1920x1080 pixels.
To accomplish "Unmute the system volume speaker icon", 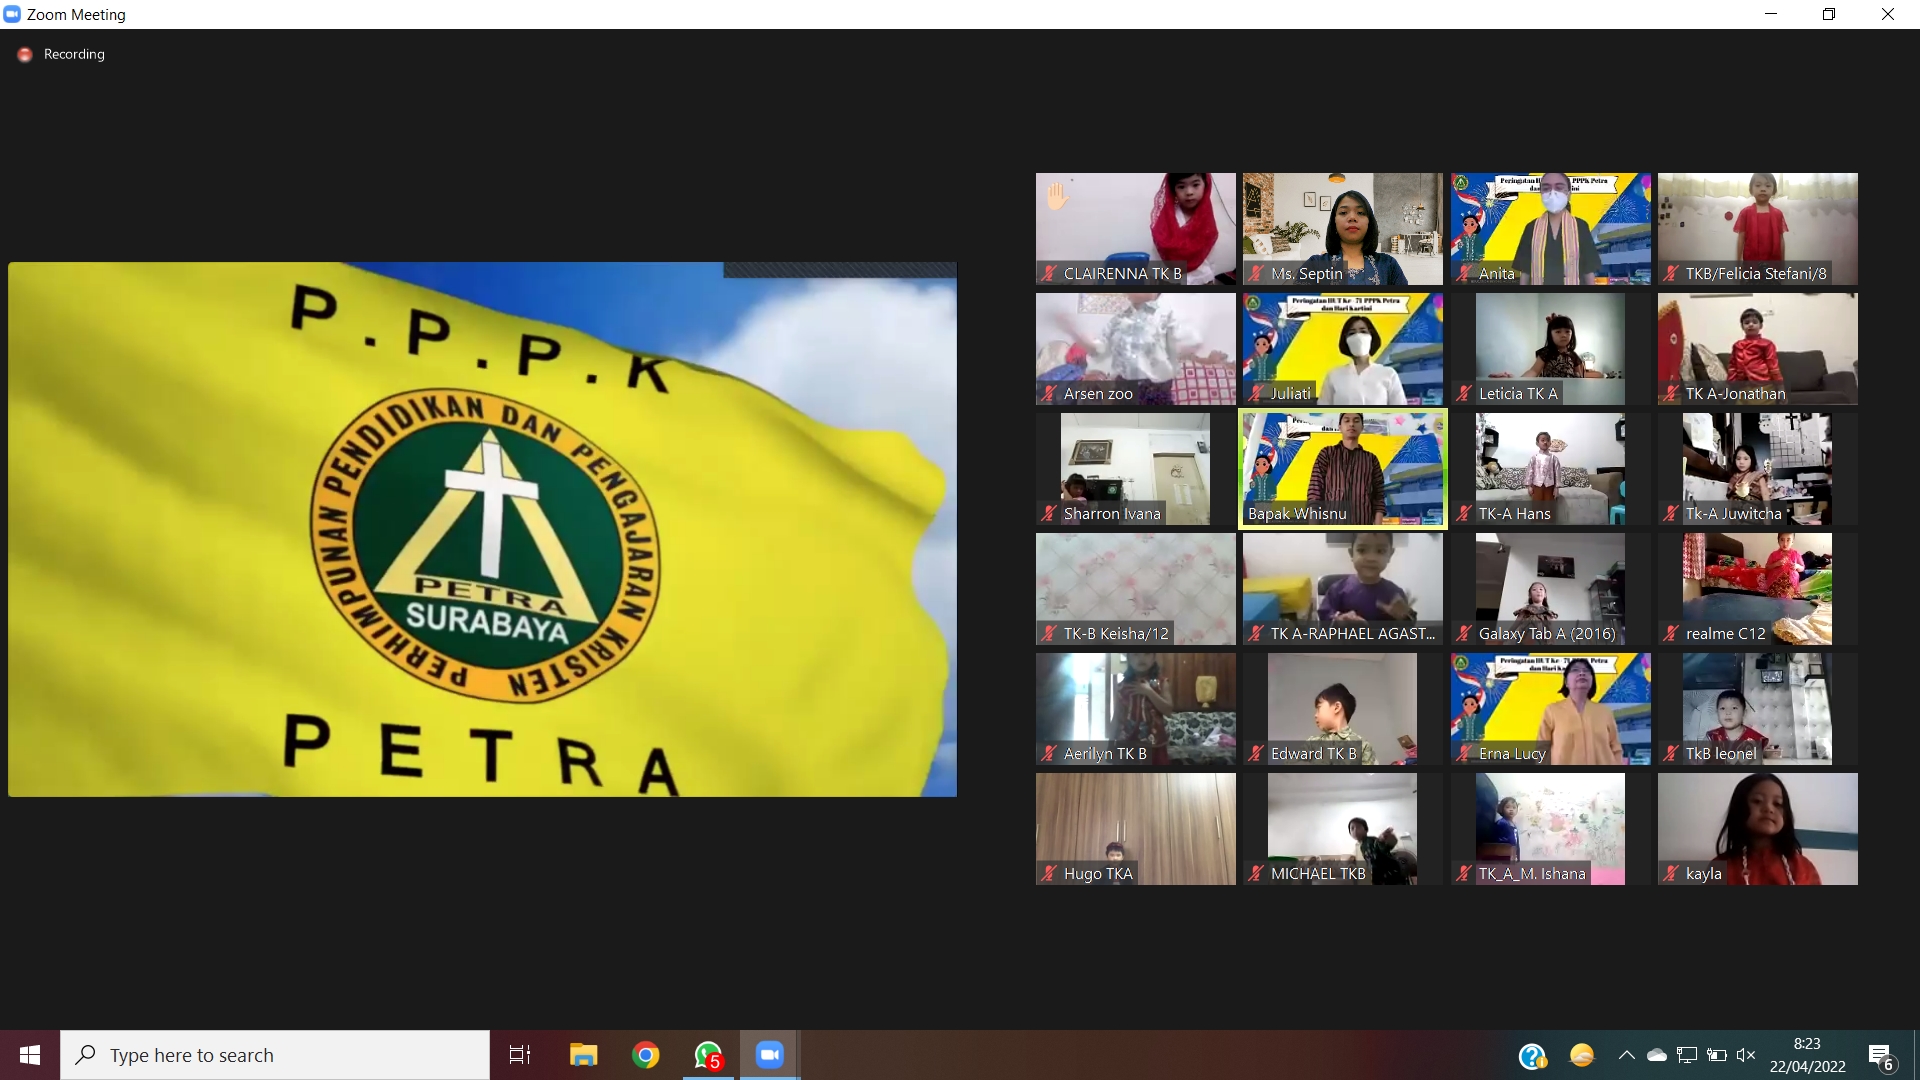I will point(1746,1055).
